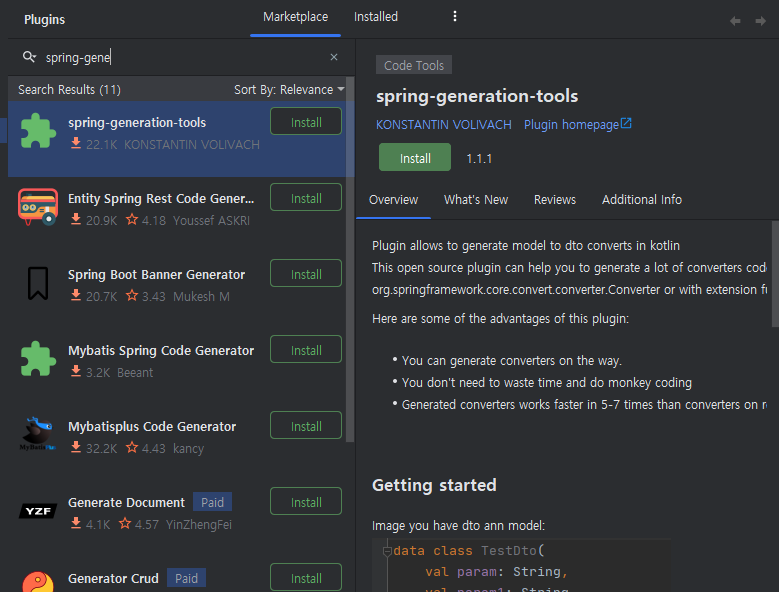Click star rating icon for Generate Document
The width and height of the screenshot is (779, 592).
tap(125, 523)
